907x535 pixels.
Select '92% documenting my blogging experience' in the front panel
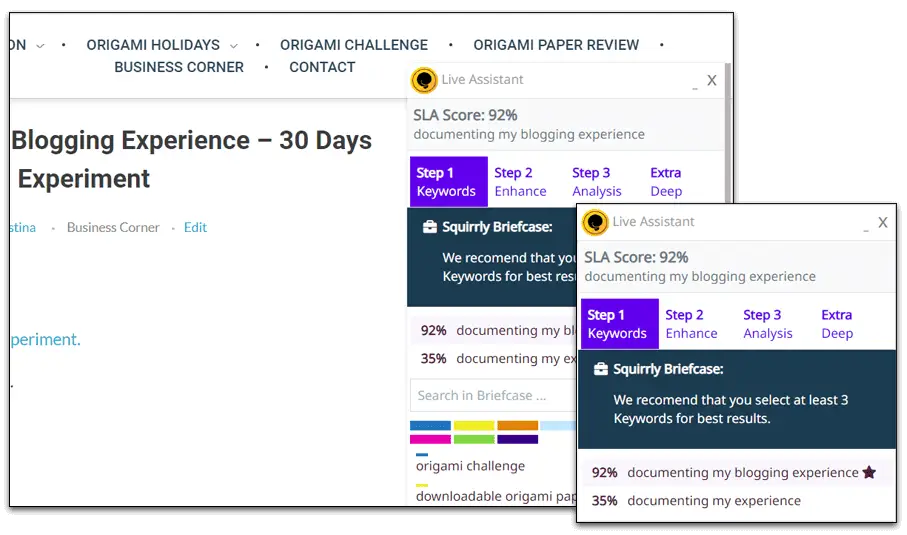737,473
